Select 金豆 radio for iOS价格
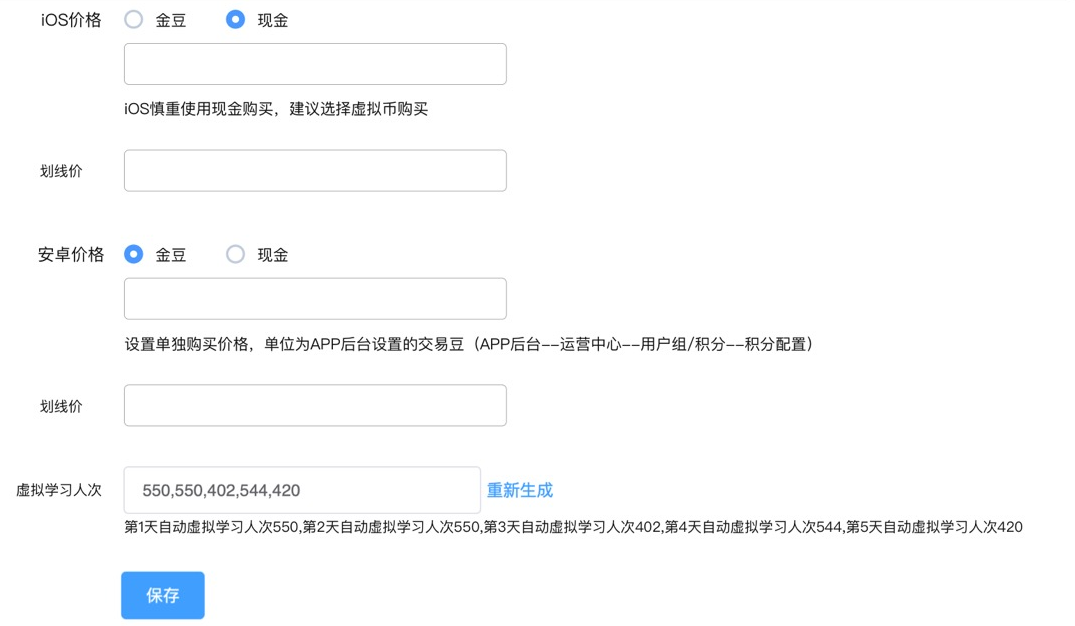Image resolution: width=1075 pixels, height=626 pixels. click(134, 18)
